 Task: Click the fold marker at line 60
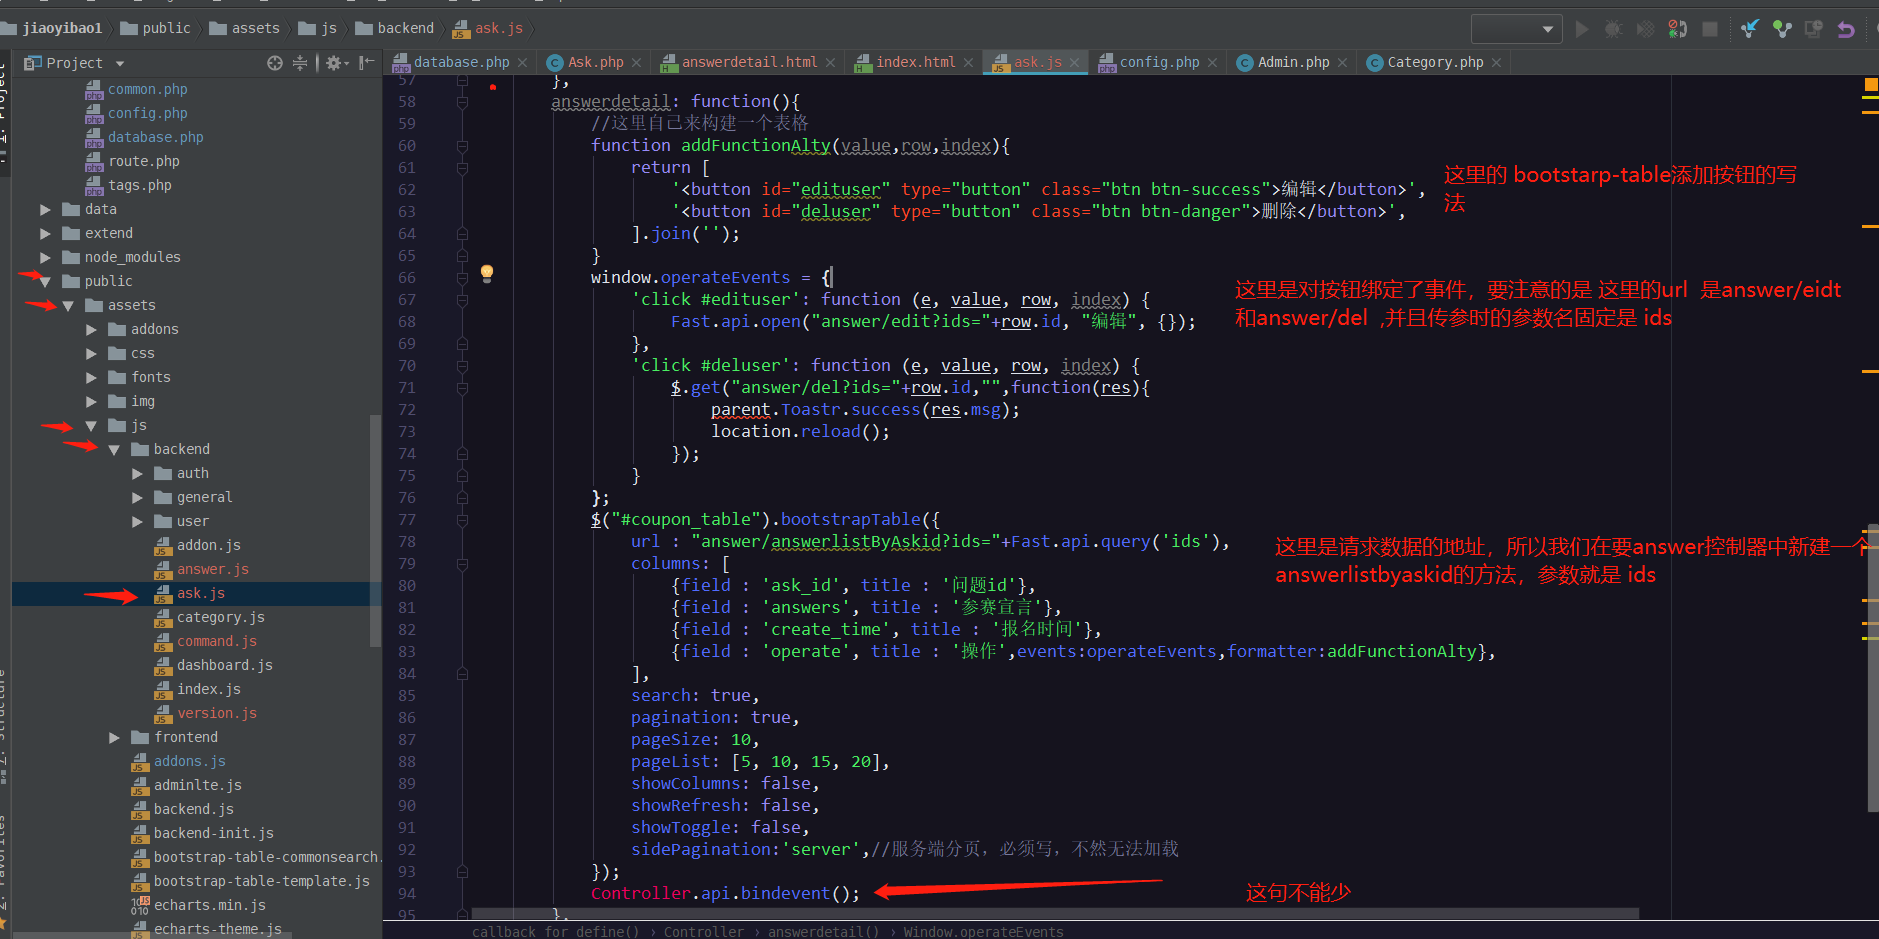(462, 146)
